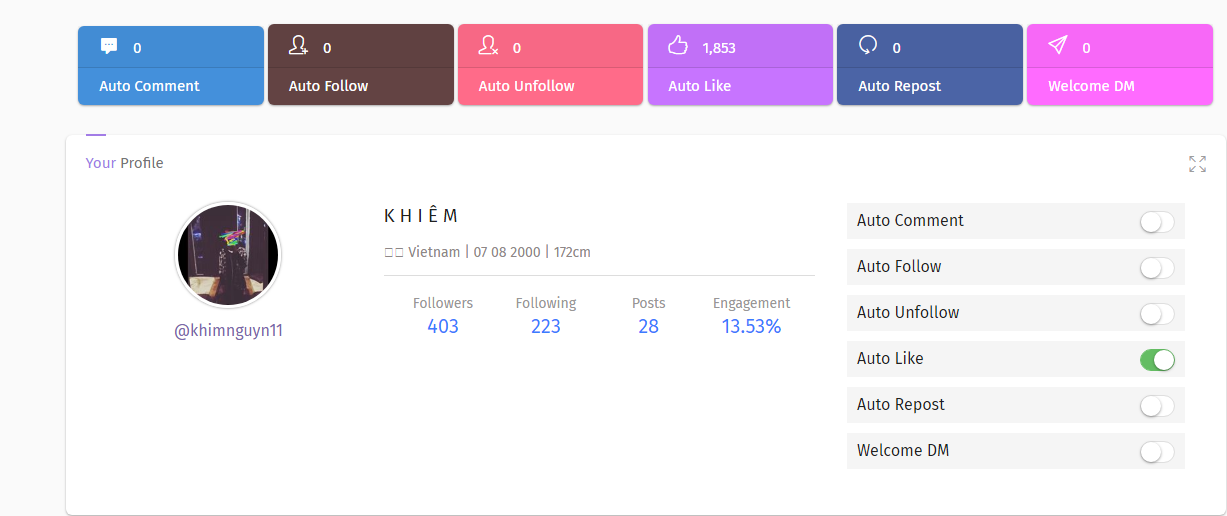Click the Following count 223
This screenshot has height=516, width=1227.
pos(546,326)
